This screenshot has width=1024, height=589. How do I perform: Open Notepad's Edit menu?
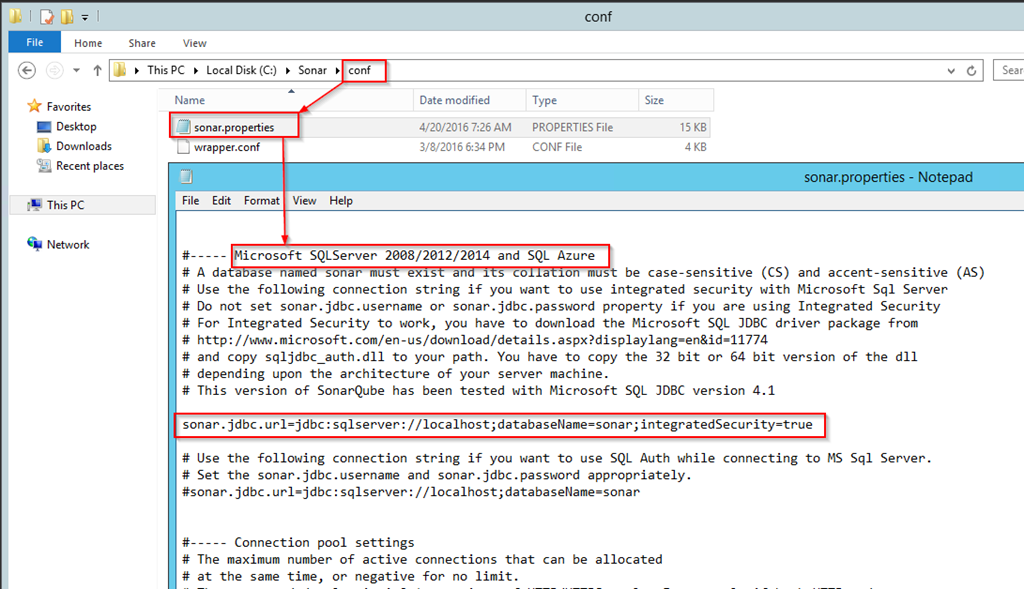[221, 200]
